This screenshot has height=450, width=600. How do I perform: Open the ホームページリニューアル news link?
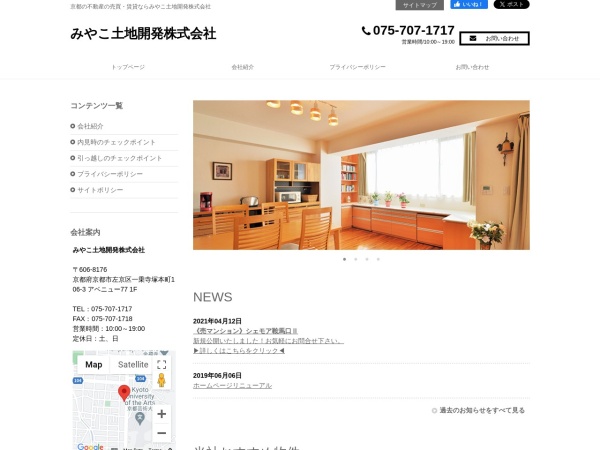(232, 385)
